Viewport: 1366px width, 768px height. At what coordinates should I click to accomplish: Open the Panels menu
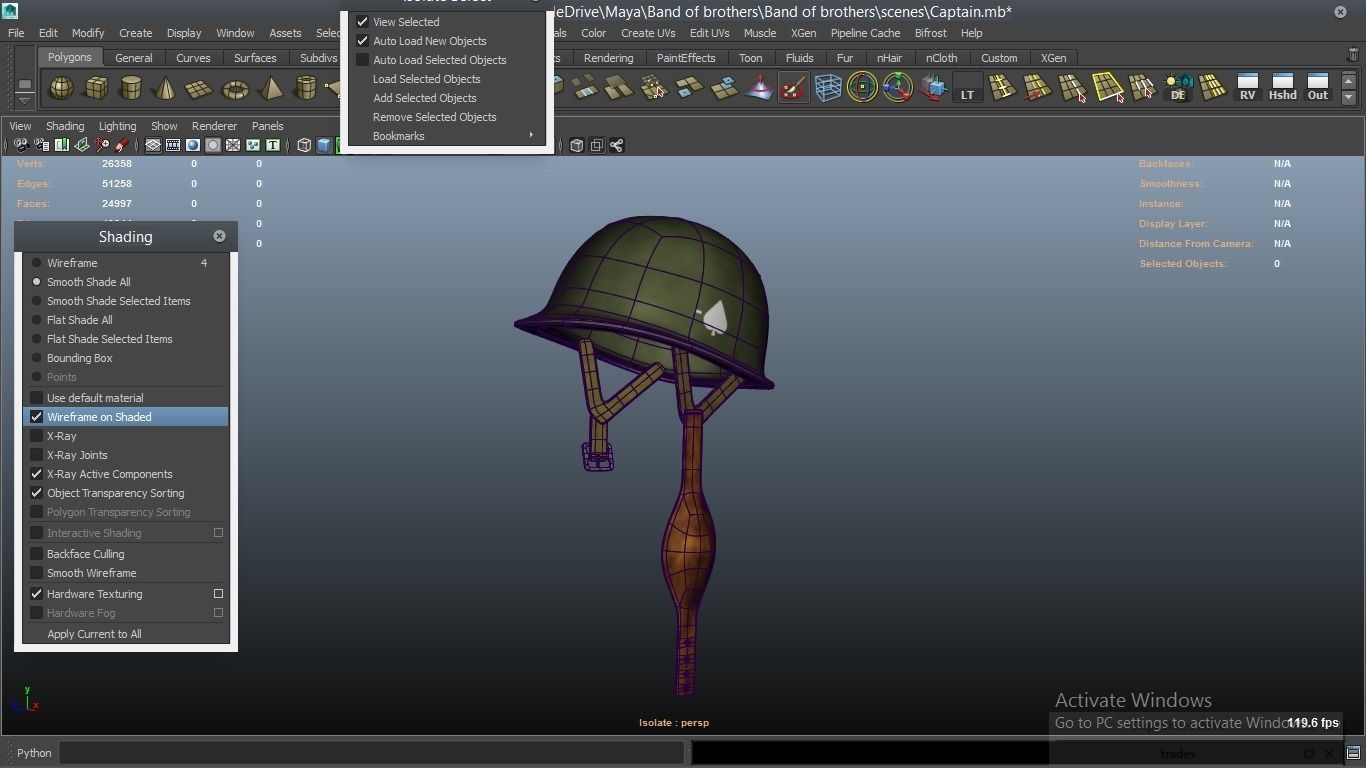(x=267, y=126)
